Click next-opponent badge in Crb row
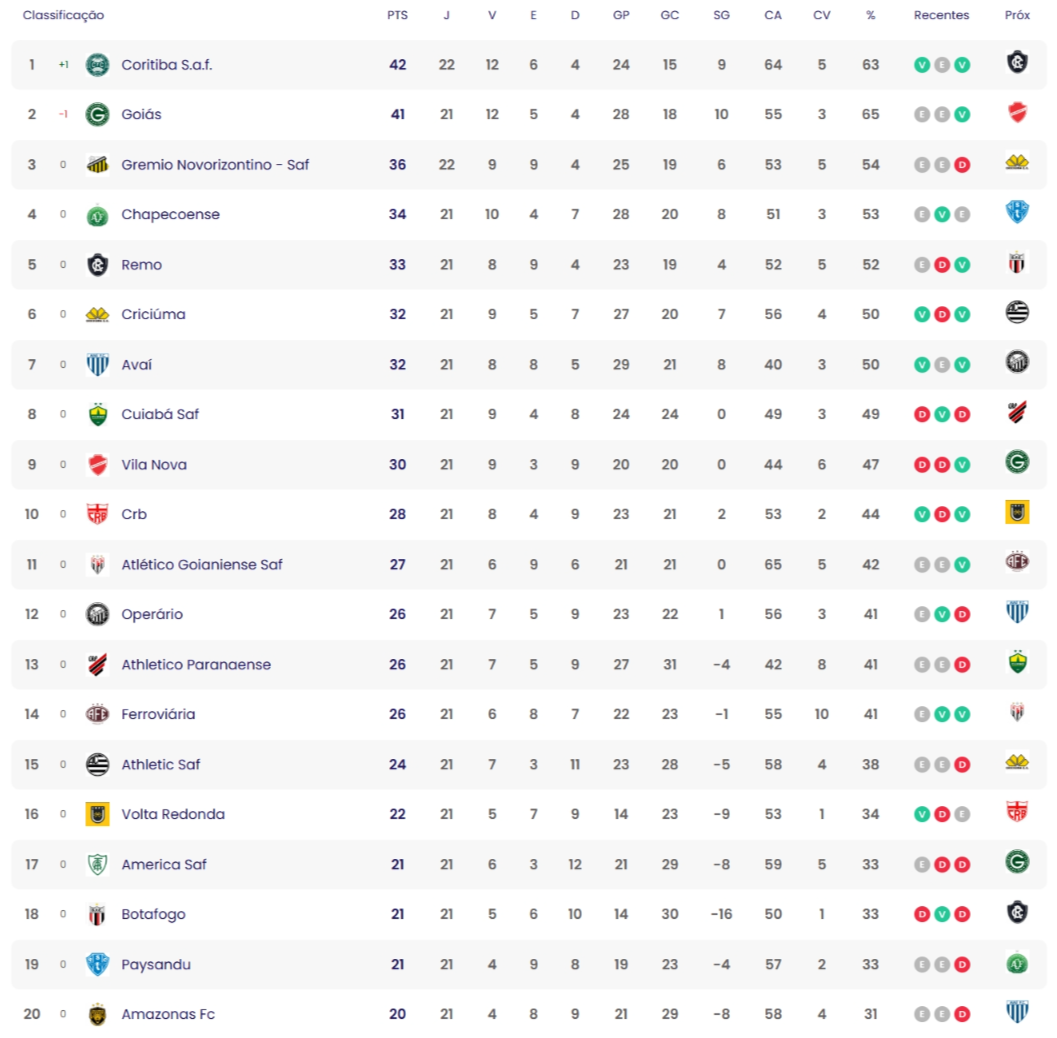Image resolution: width=1057 pixels, height=1038 pixels. tap(1017, 512)
